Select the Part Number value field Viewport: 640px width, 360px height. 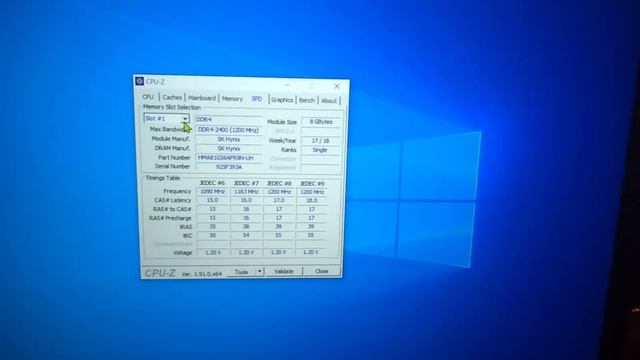click(x=229, y=158)
